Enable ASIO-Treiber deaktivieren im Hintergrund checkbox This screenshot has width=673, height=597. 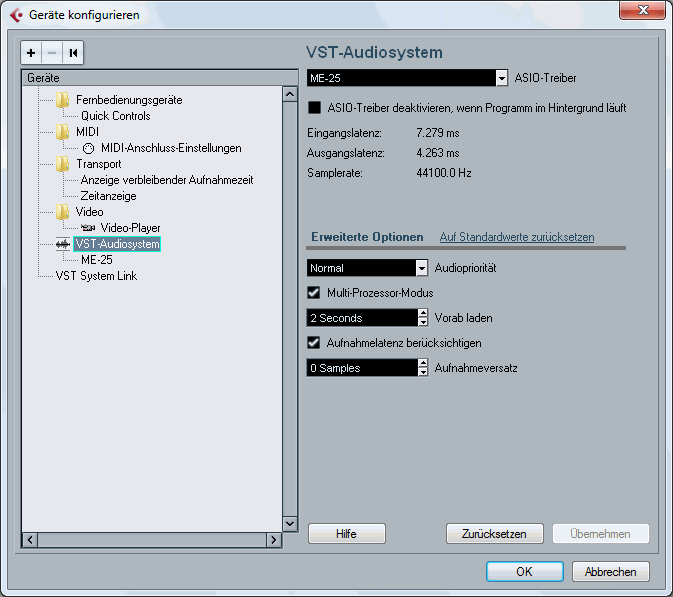click(x=314, y=107)
